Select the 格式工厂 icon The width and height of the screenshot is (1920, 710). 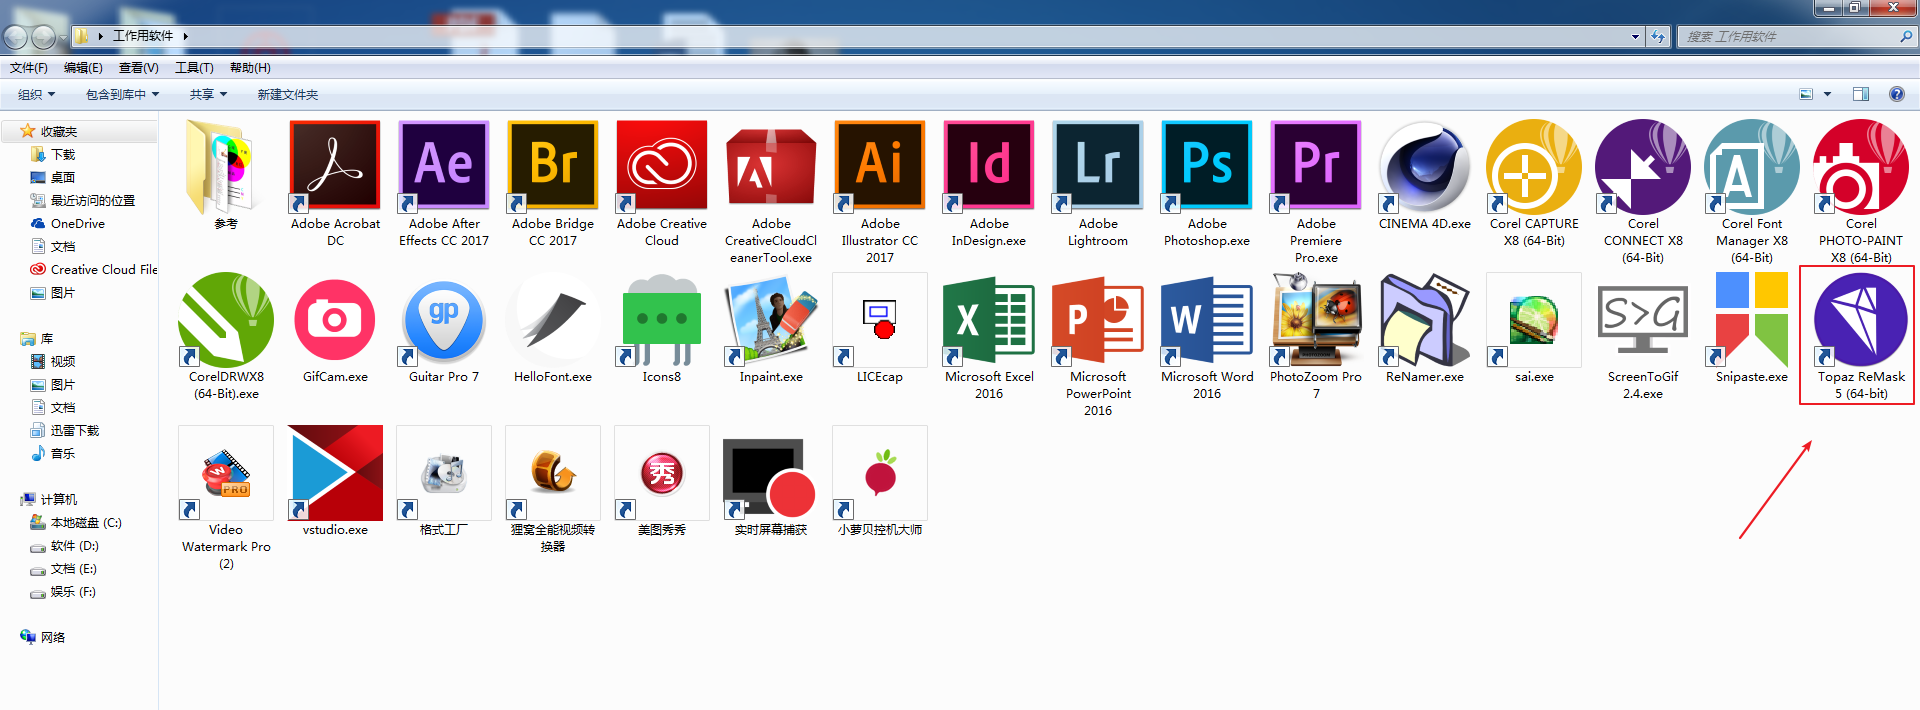[x=444, y=472]
